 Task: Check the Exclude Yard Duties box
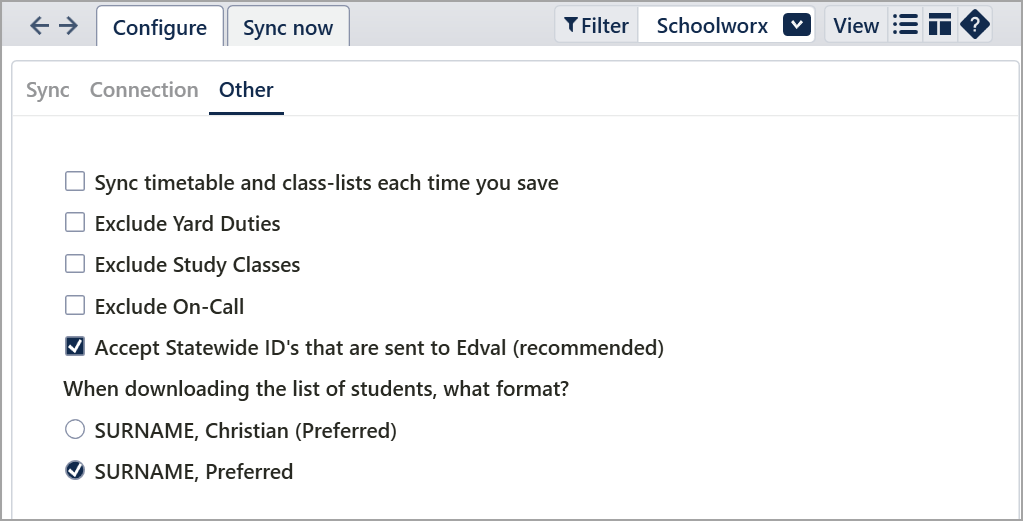[75, 223]
